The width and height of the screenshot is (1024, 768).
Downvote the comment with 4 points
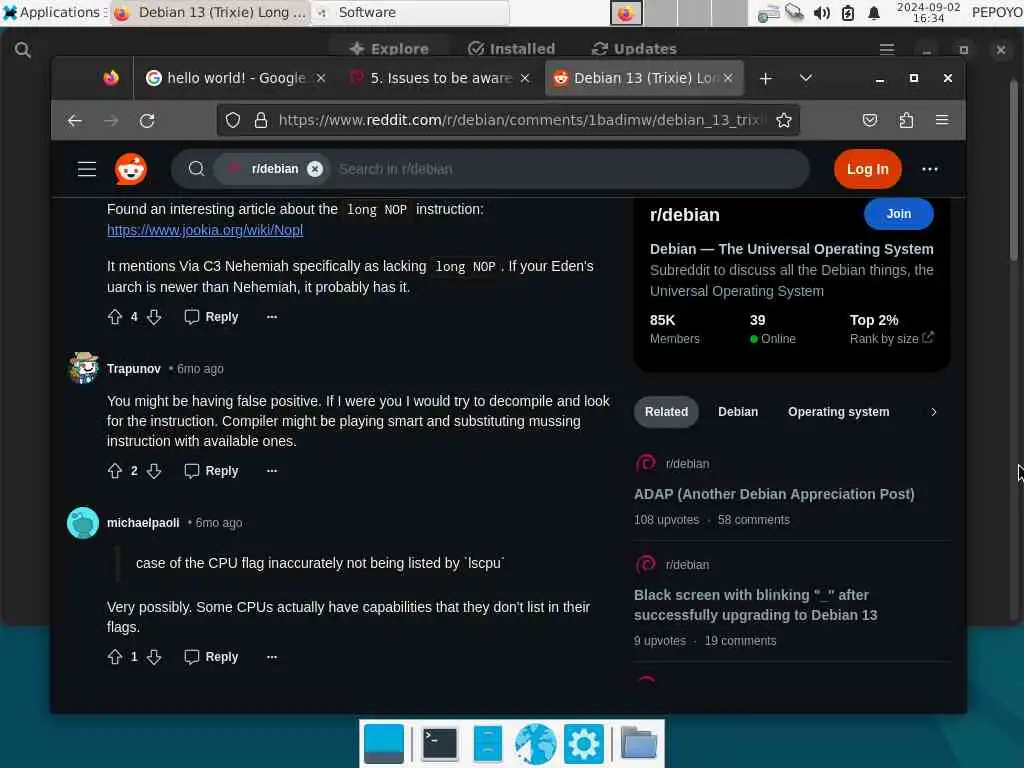pyautogui.click(x=154, y=317)
